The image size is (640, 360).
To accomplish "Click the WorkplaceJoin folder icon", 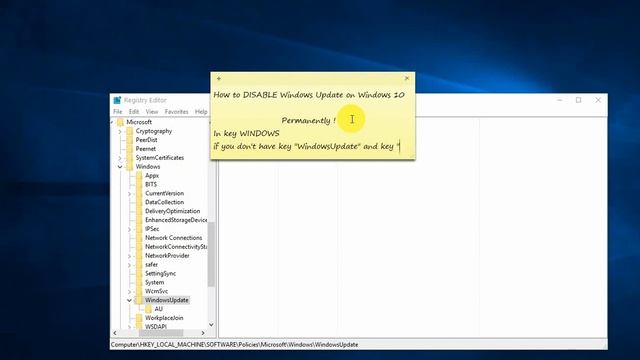I will click(139, 318).
